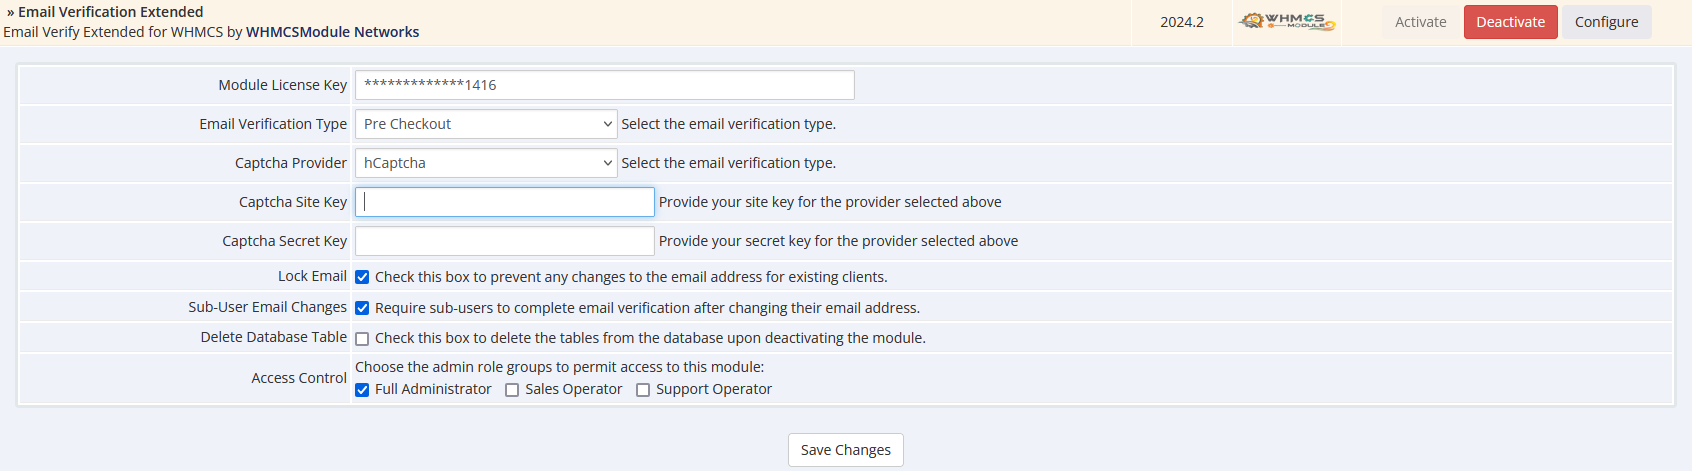Open Captcha Provider dropdown
This screenshot has width=1693, height=471.
[x=486, y=163]
